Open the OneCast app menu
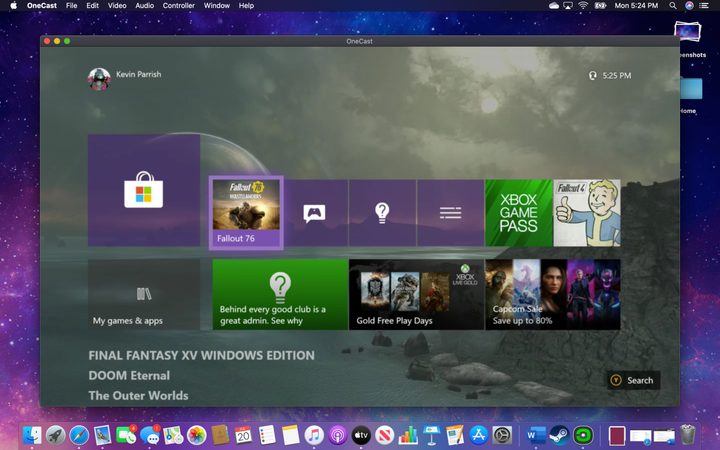The width and height of the screenshot is (720, 450). [42, 6]
